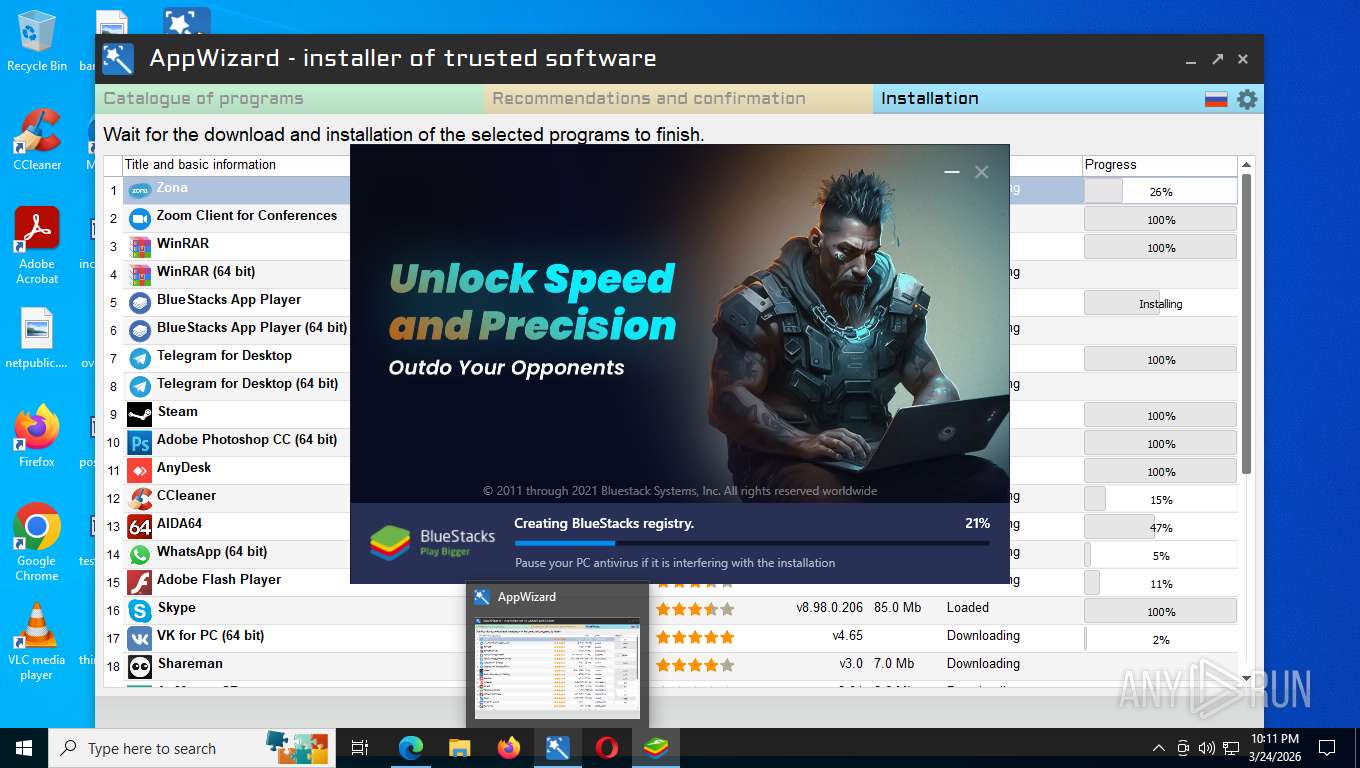Image resolution: width=1360 pixels, height=768 pixels.
Task: Click the Zona app icon in row 1
Action: point(139,190)
